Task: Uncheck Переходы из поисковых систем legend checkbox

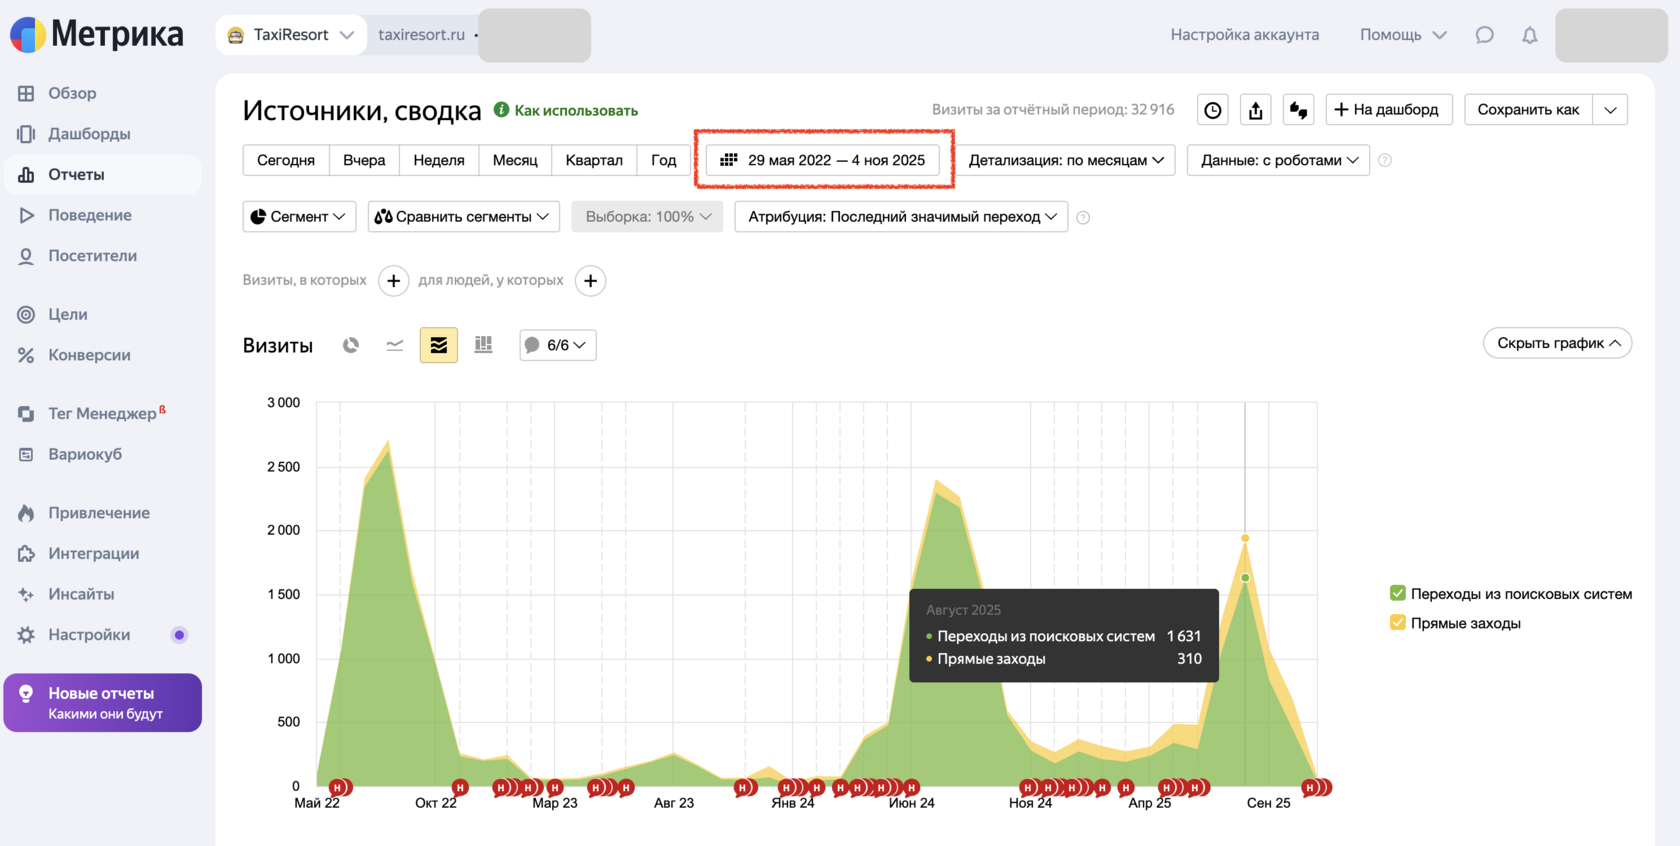Action: pyautogui.click(x=1398, y=594)
